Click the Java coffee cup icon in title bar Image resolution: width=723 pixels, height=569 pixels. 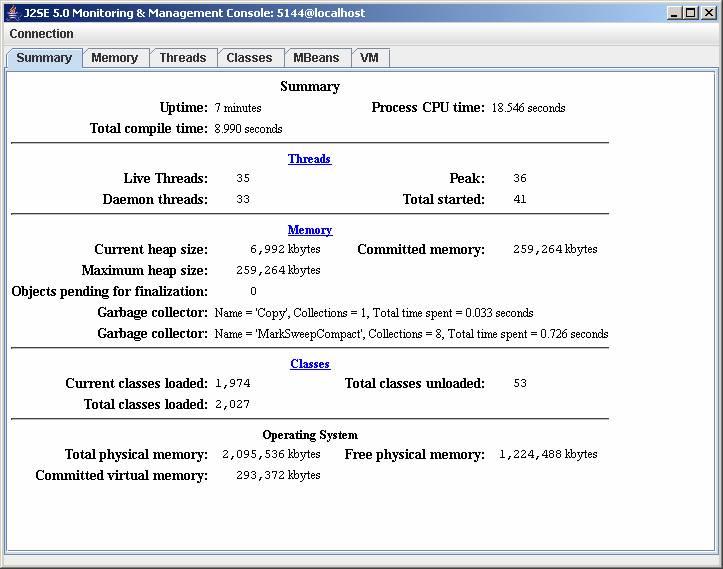click(x=13, y=13)
